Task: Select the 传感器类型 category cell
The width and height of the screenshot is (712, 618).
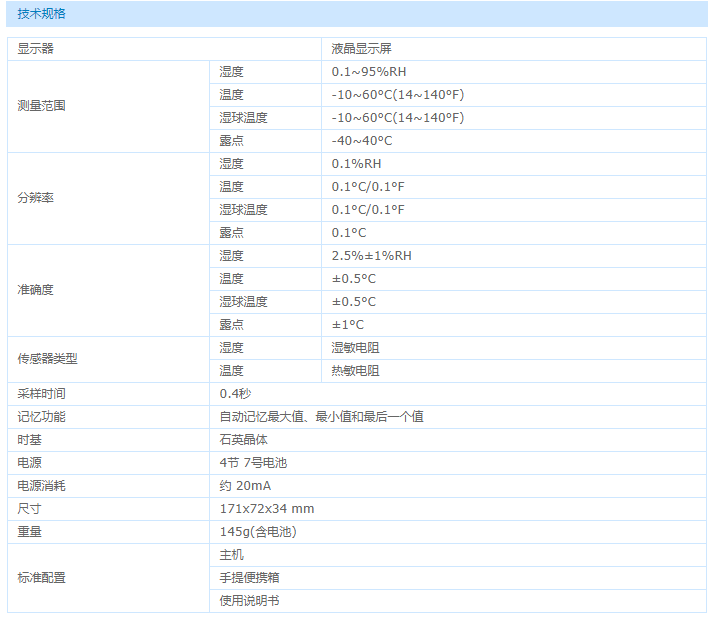Action: [47, 359]
